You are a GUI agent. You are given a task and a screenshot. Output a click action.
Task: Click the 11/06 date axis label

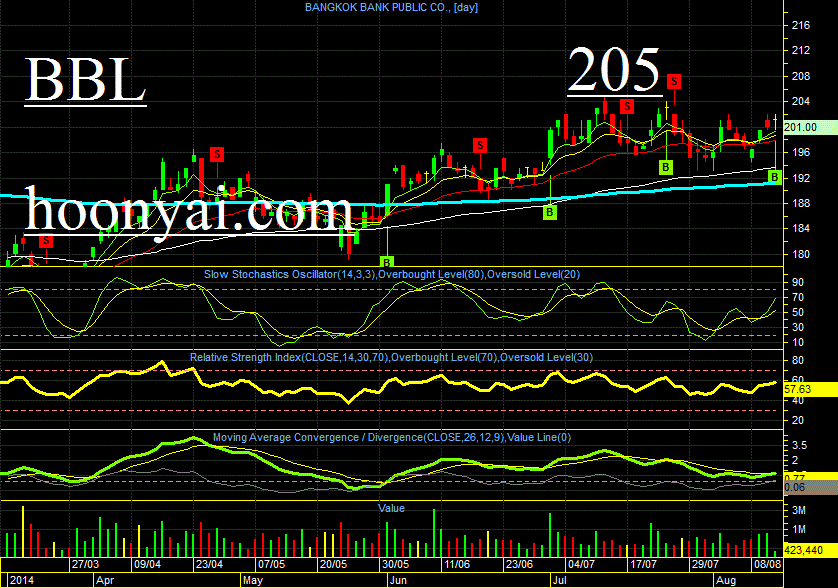(457, 564)
